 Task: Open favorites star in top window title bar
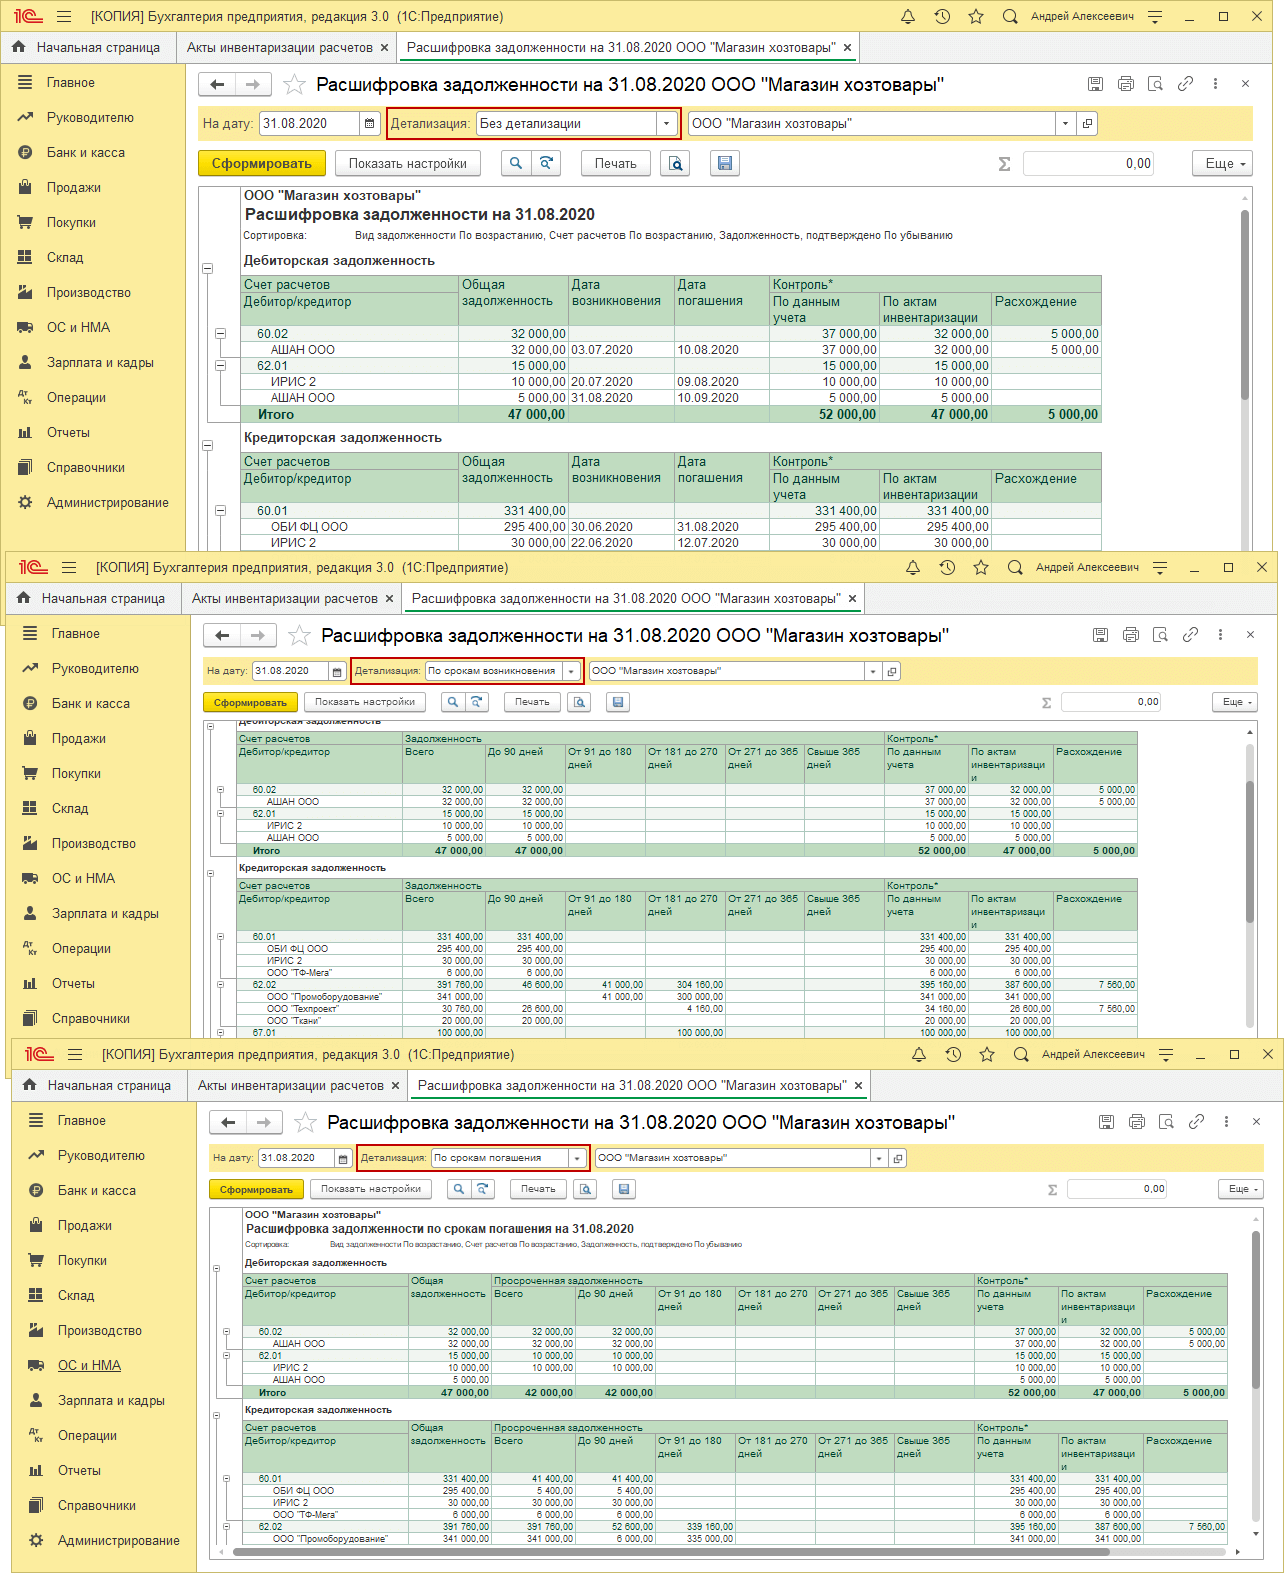(x=976, y=17)
